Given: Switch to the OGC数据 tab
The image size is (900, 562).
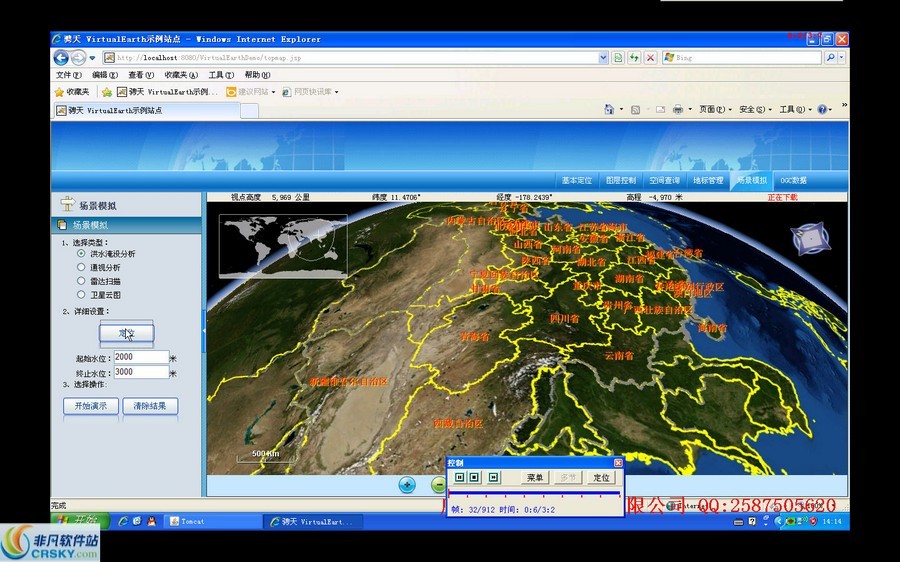Looking at the screenshot, I should 794,180.
